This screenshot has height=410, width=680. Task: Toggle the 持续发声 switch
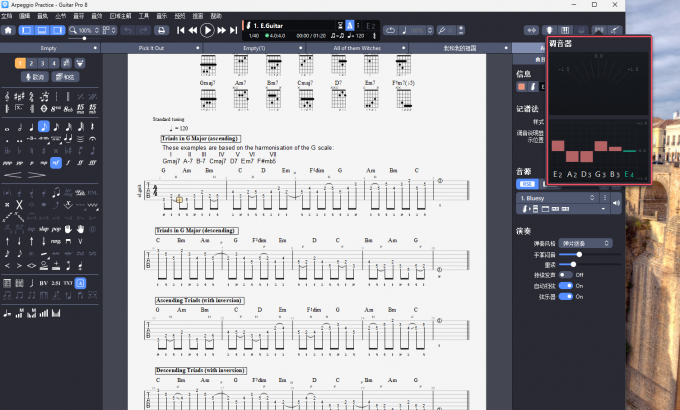(566, 274)
